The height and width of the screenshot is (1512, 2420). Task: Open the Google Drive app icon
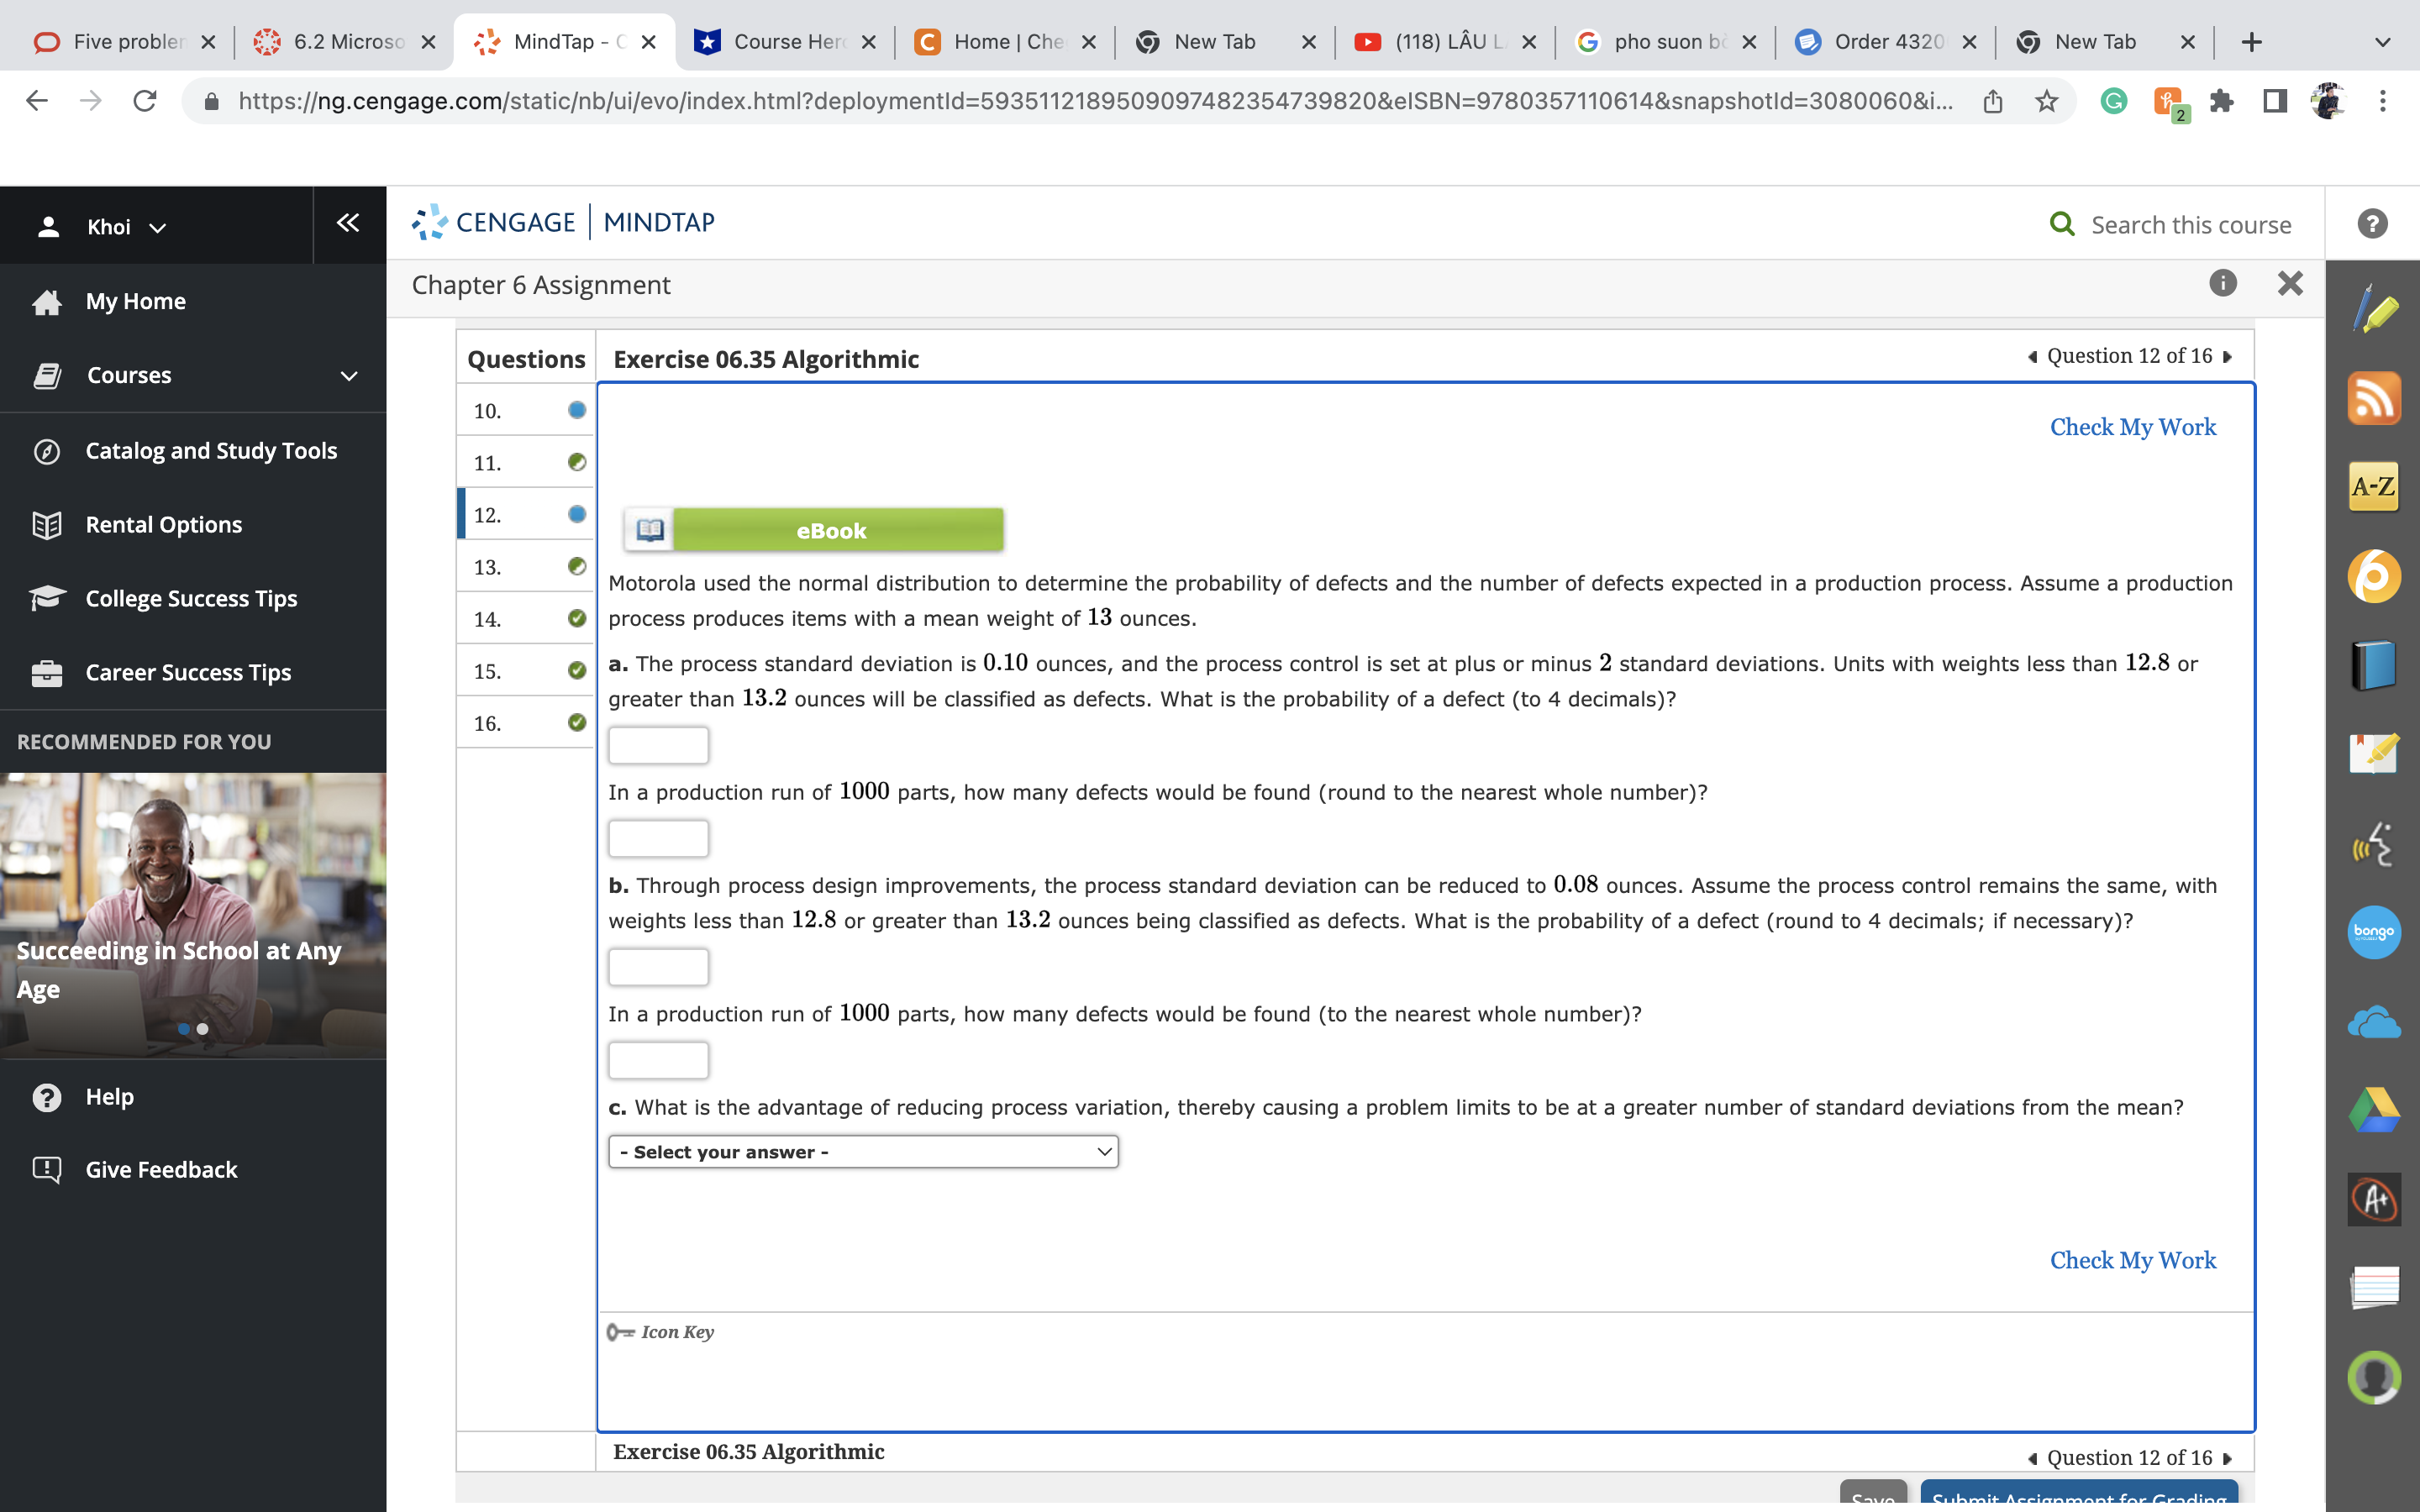pos(2374,1109)
